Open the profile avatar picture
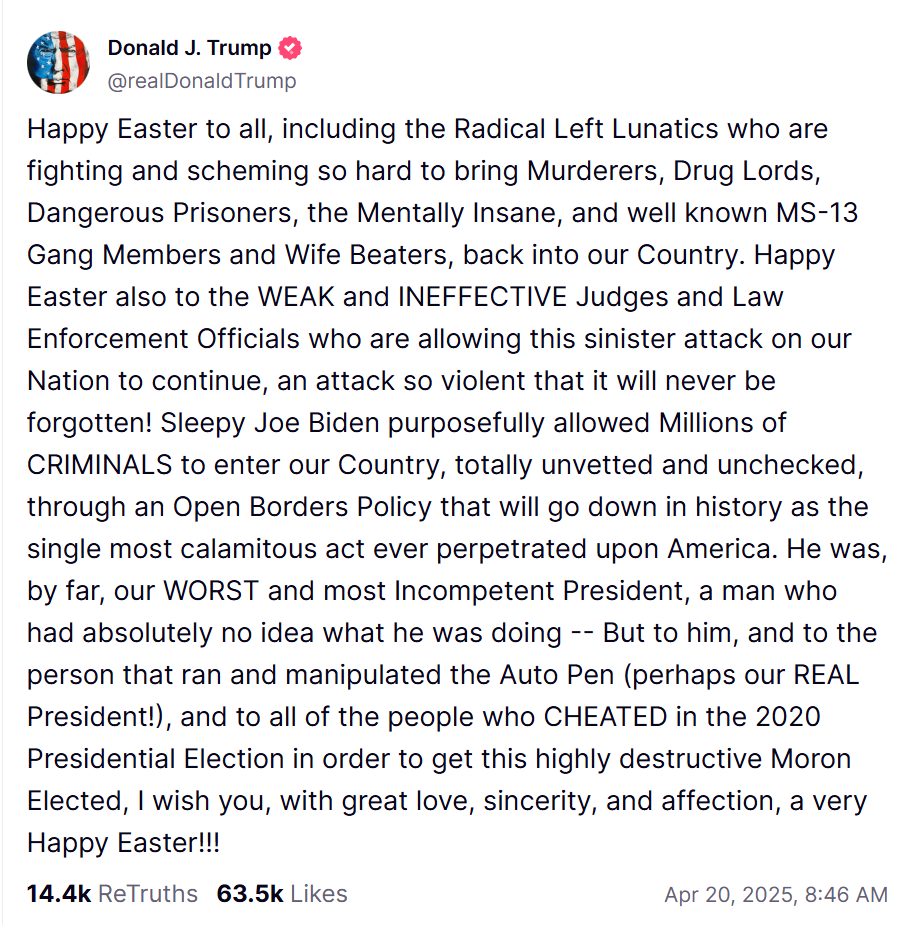 [58, 63]
